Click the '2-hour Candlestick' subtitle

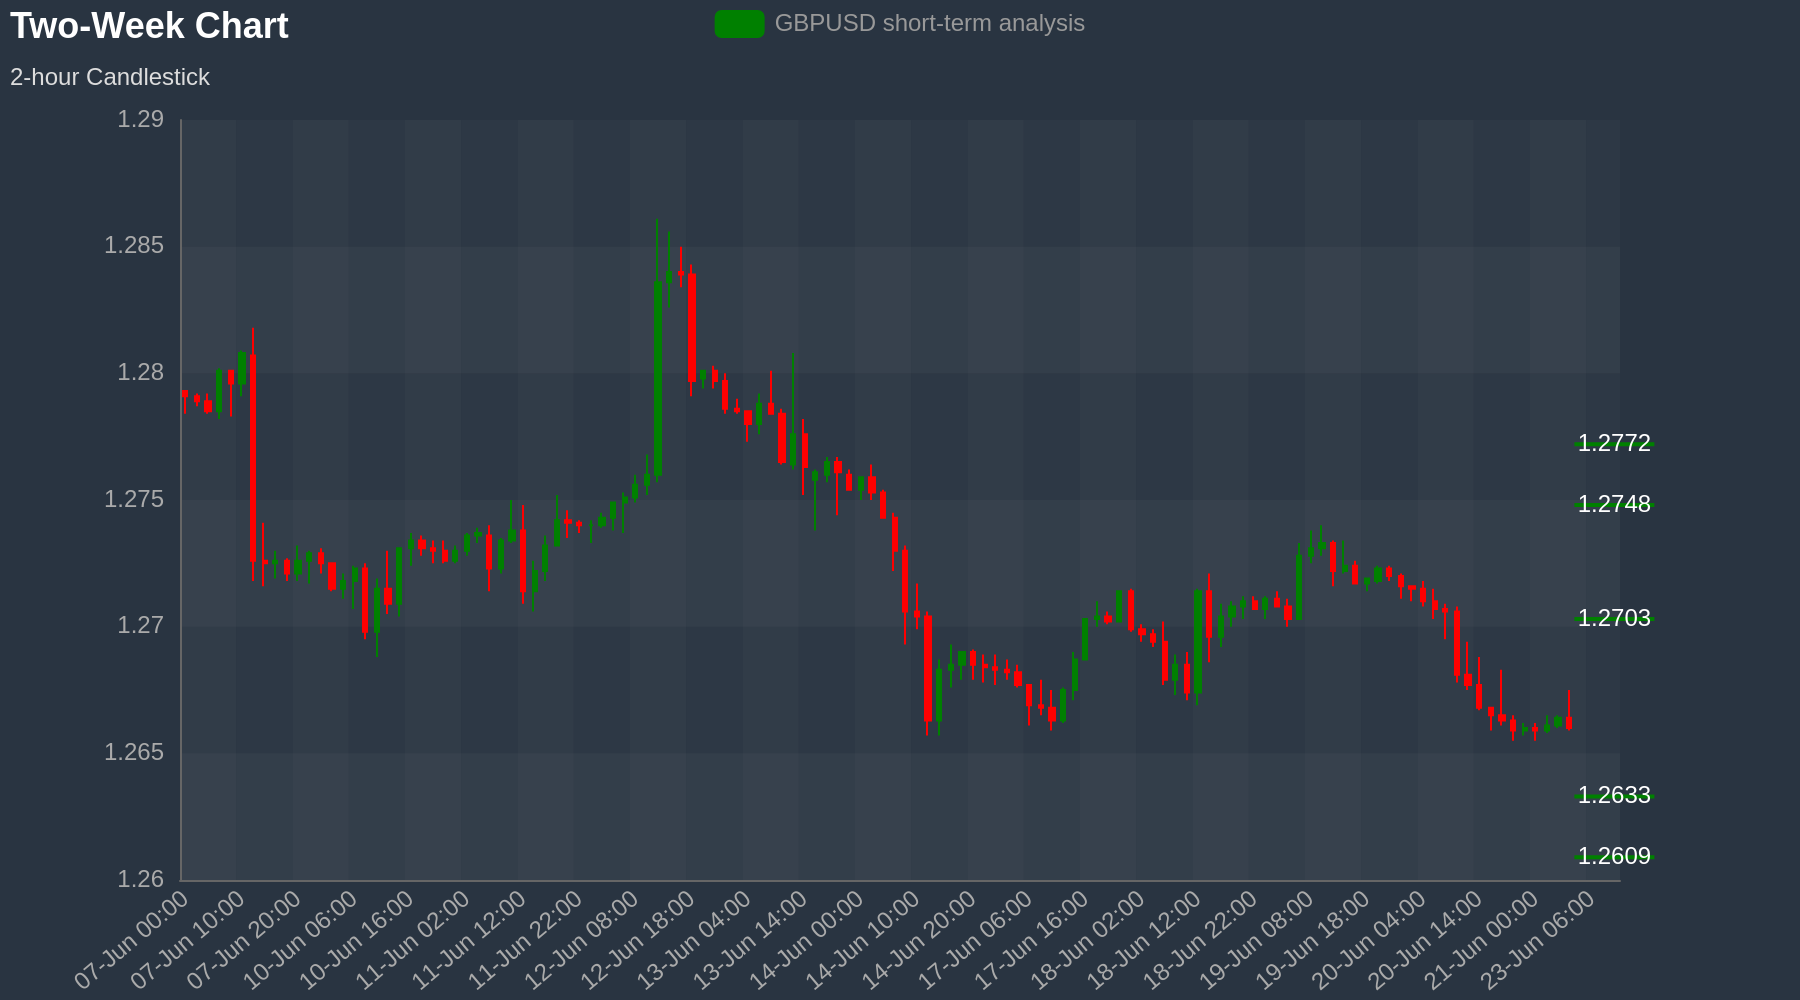click(110, 77)
